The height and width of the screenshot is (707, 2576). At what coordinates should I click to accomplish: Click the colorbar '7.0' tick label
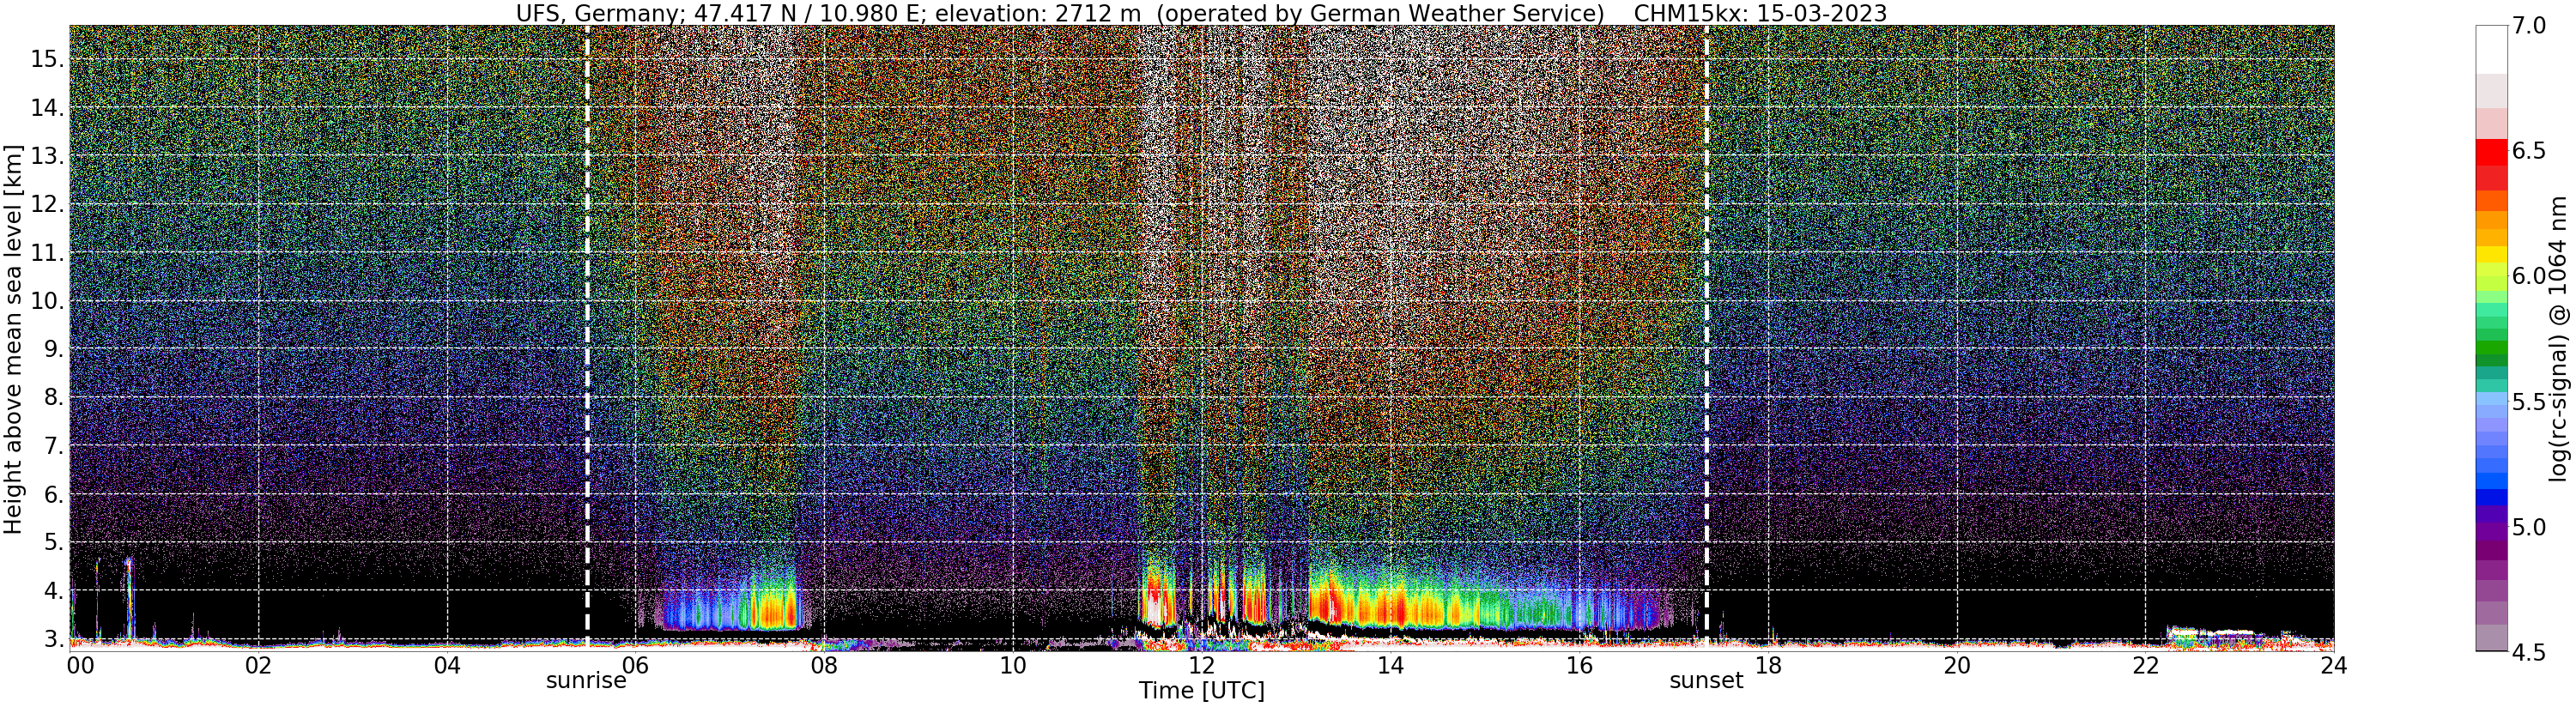click(2530, 25)
